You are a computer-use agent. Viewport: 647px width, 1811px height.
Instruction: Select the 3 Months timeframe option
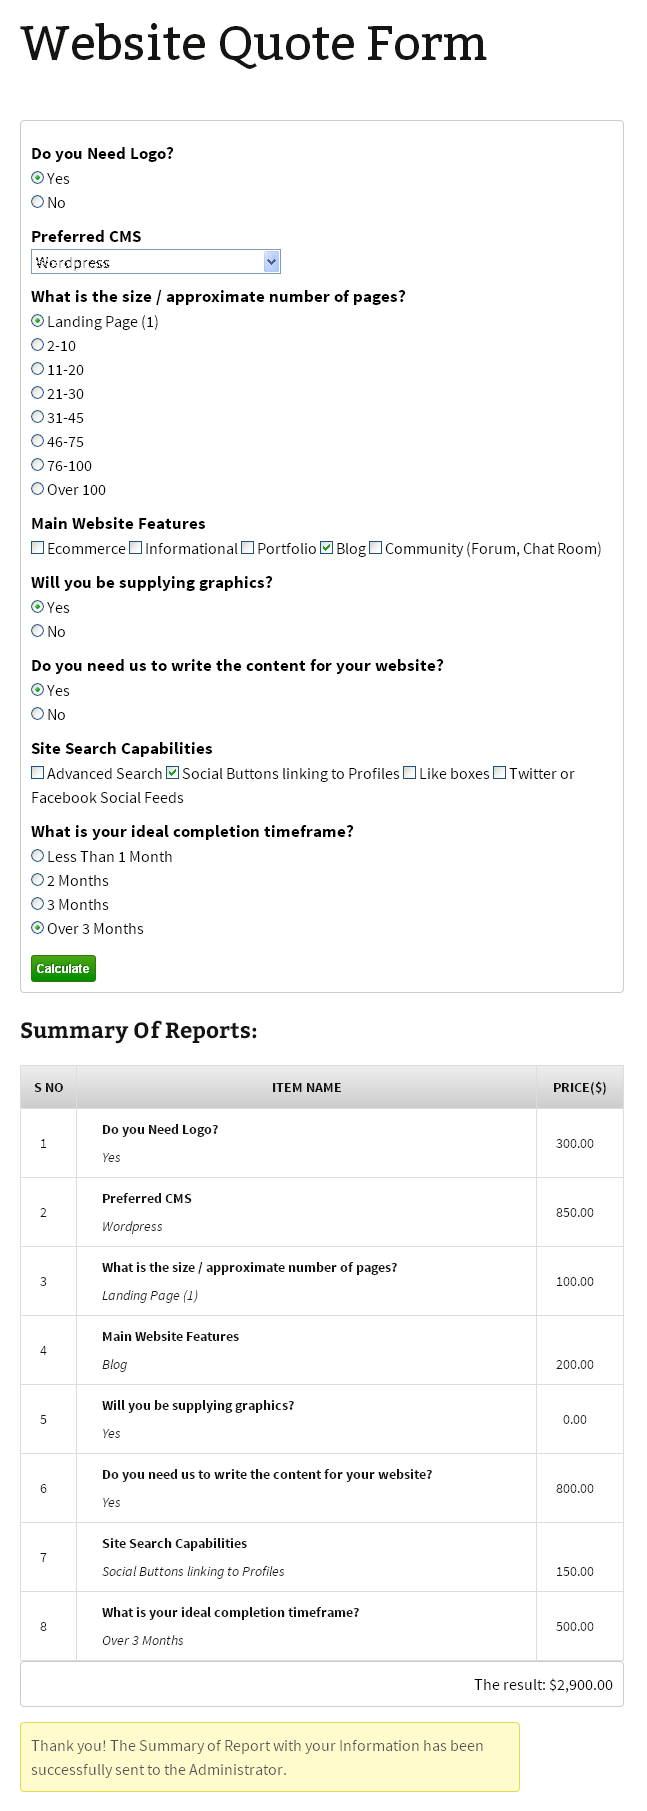[x=38, y=904]
